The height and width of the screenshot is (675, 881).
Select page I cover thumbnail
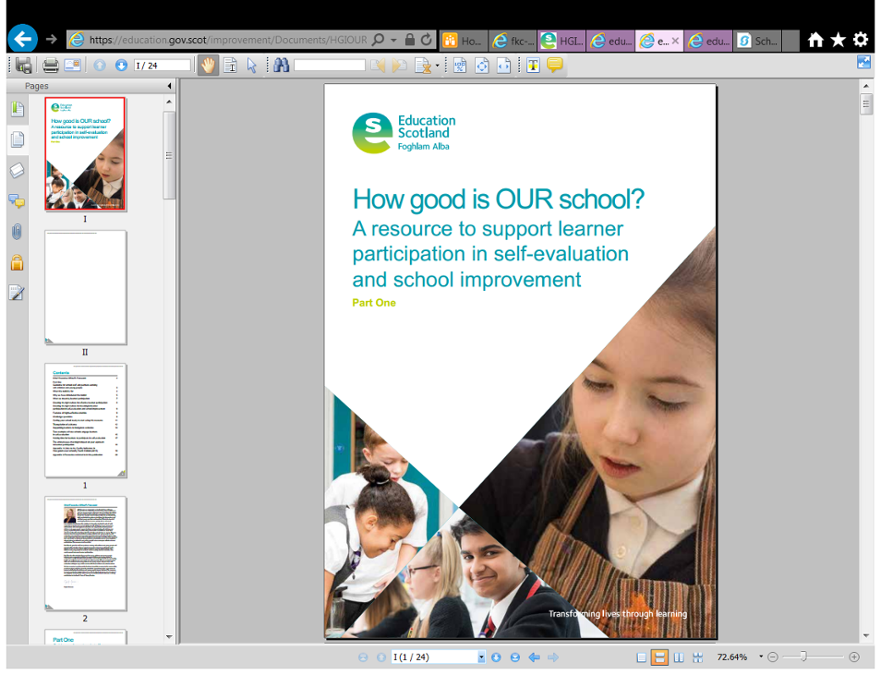coord(85,154)
